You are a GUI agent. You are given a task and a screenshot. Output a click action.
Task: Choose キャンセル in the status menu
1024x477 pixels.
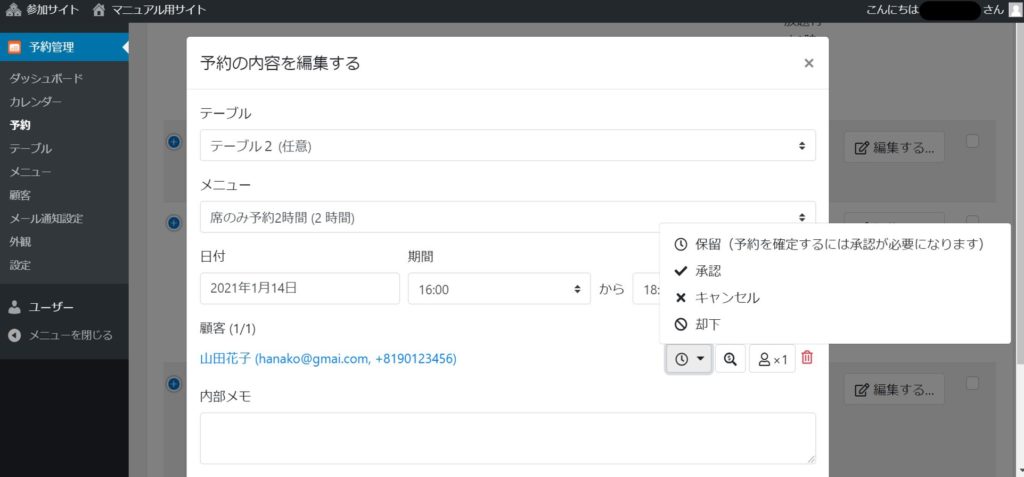(x=726, y=298)
